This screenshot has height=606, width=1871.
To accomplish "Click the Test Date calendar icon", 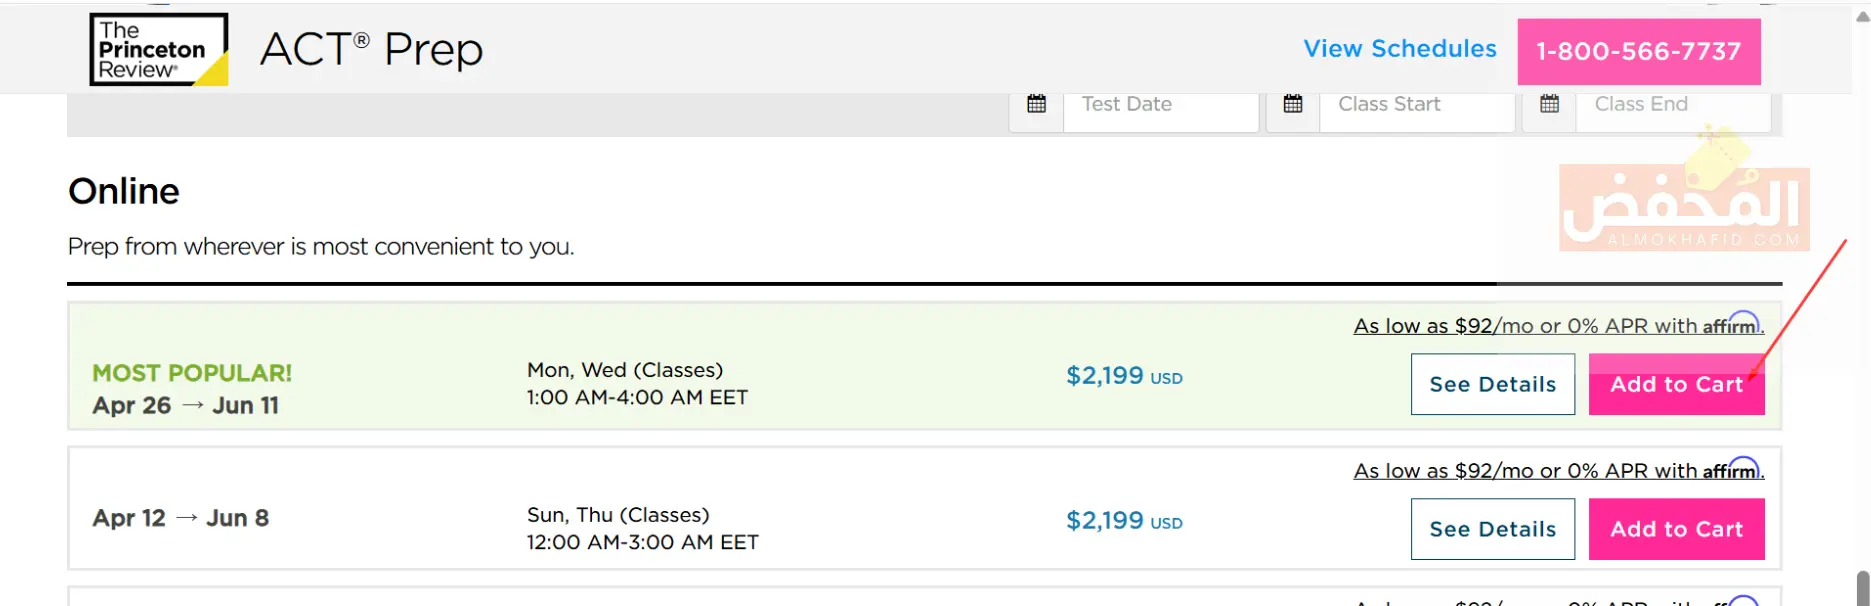I will (x=1036, y=104).
